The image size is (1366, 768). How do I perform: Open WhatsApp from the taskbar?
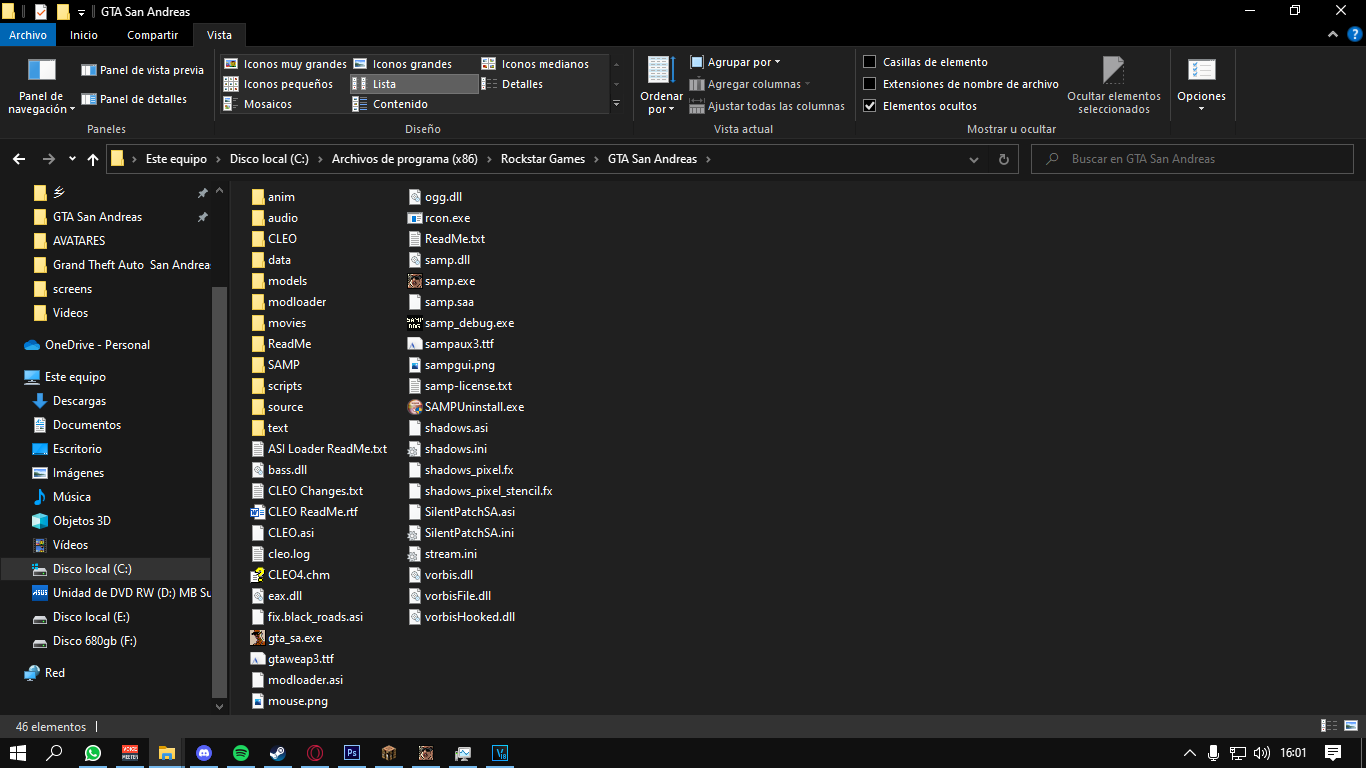click(93, 753)
